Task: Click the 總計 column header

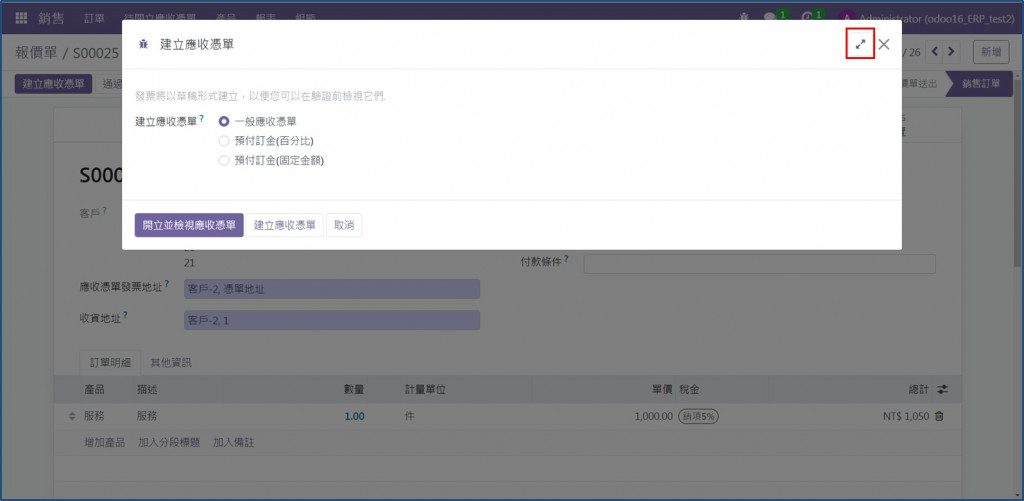Action: coord(918,389)
